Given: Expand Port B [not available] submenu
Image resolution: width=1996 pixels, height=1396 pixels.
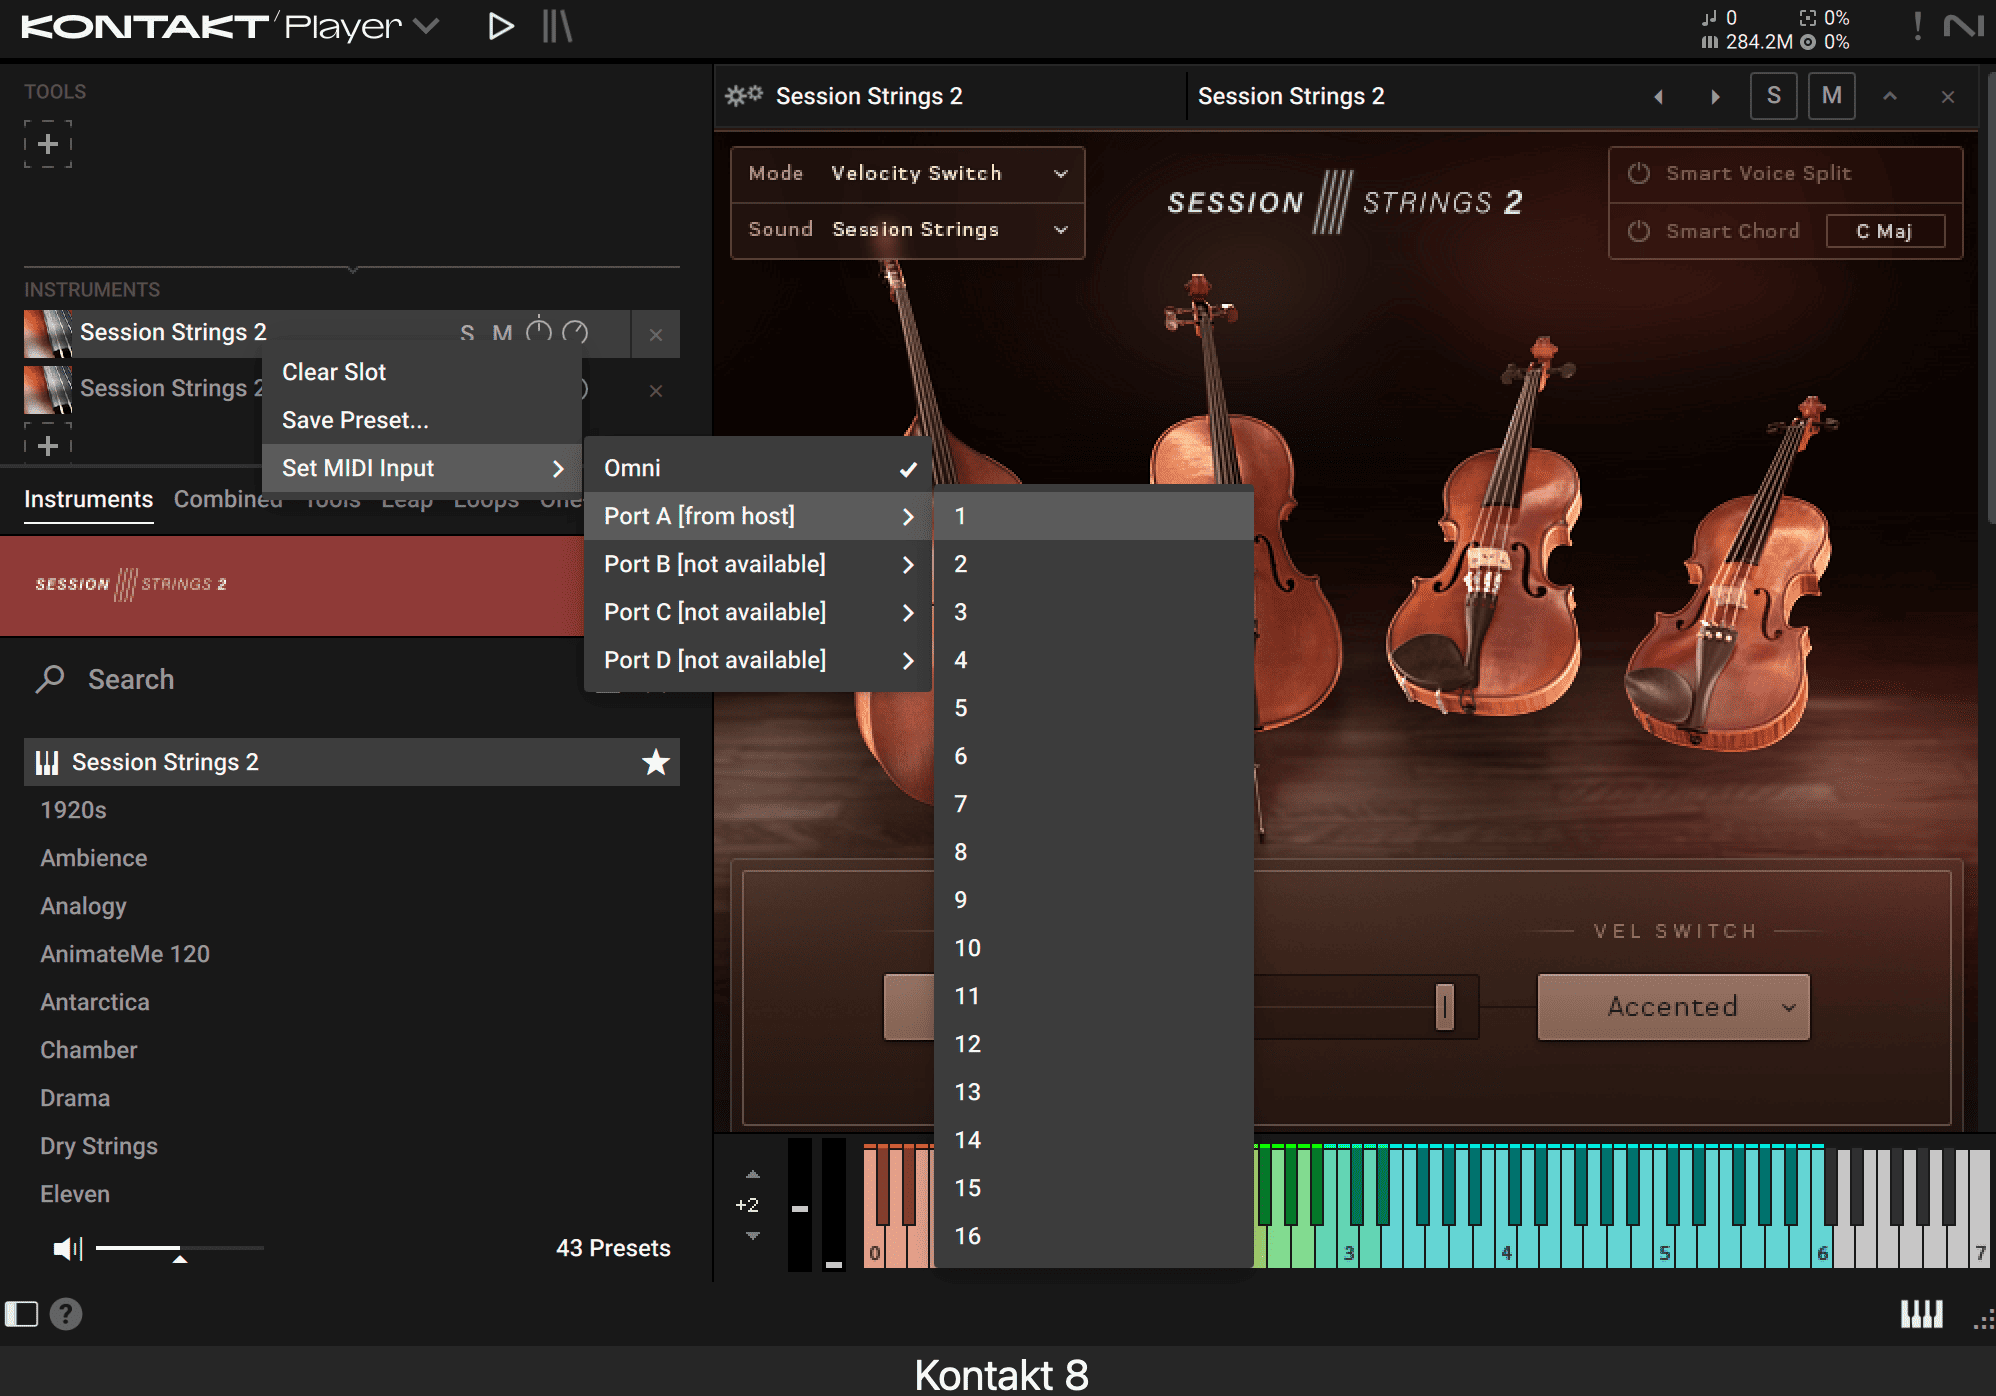Looking at the screenshot, I should click(x=758, y=564).
